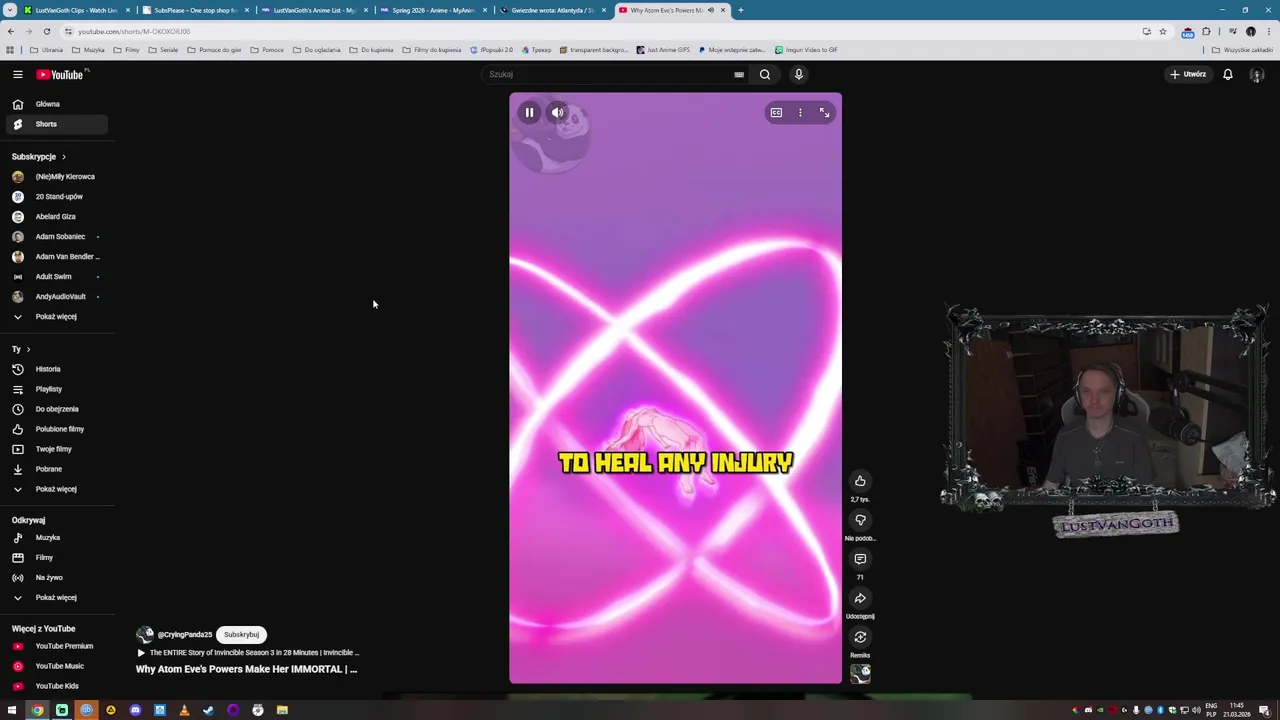Open Playlisty in sidebar
This screenshot has width=1280, height=720.
[56, 389]
